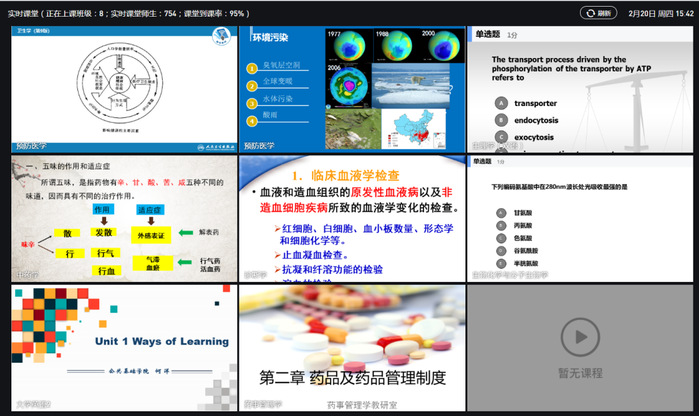This screenshot has width=699, height=416.
Task: Open the 卫生学 circular diagram class tile
Action: click(x=124, y=89)
